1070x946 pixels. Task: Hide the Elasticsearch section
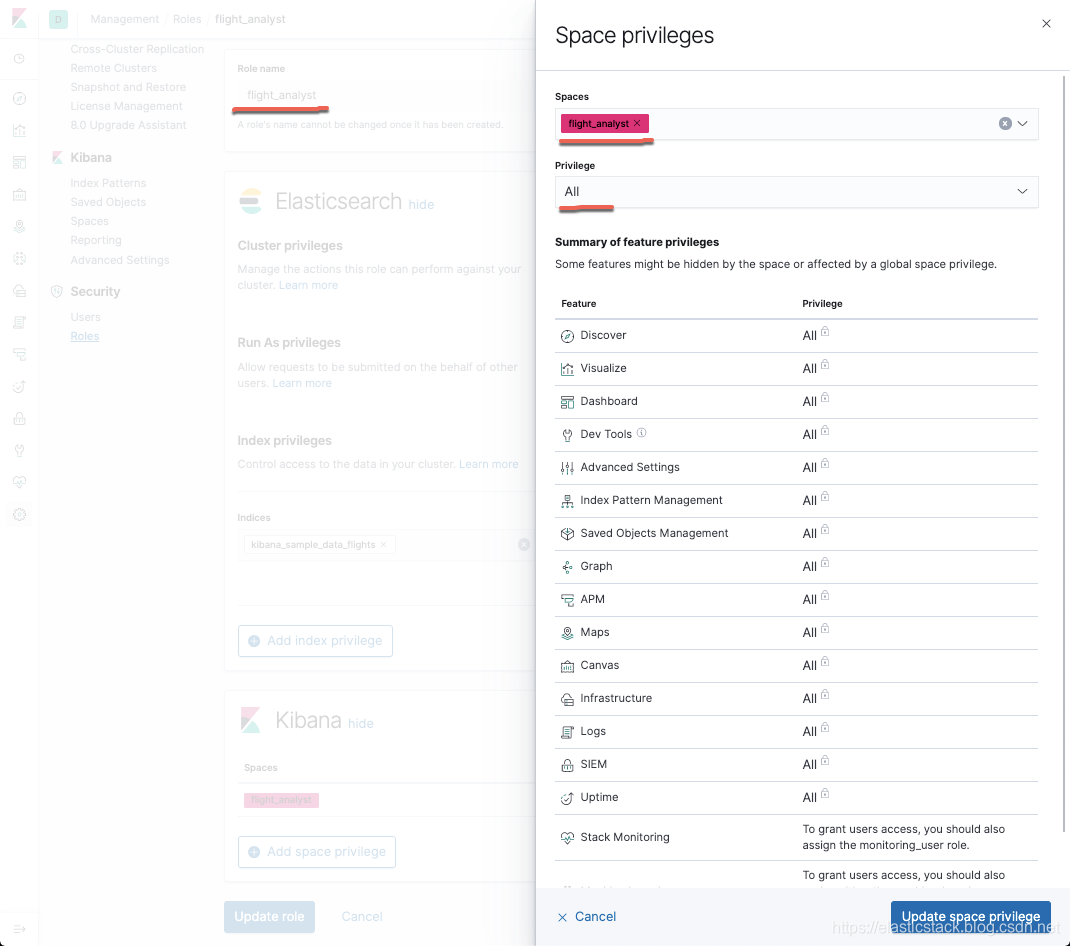[x=421, y=205]
